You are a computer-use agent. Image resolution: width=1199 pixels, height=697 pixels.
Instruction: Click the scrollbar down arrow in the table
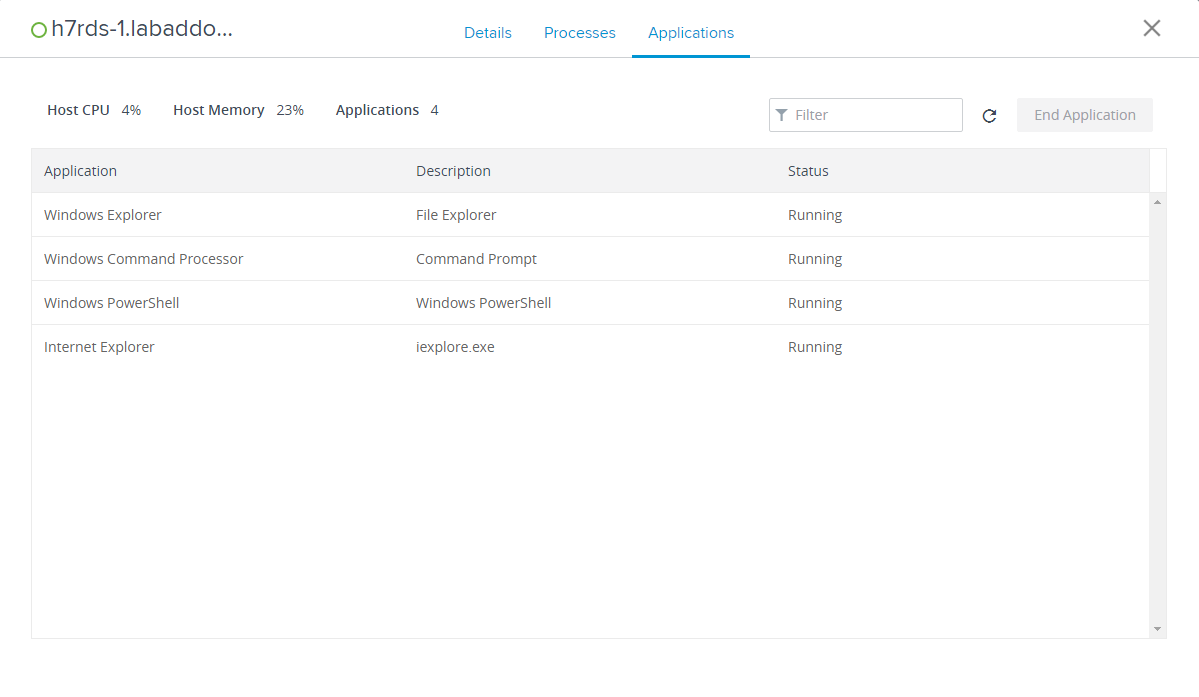pos(1158,629)
